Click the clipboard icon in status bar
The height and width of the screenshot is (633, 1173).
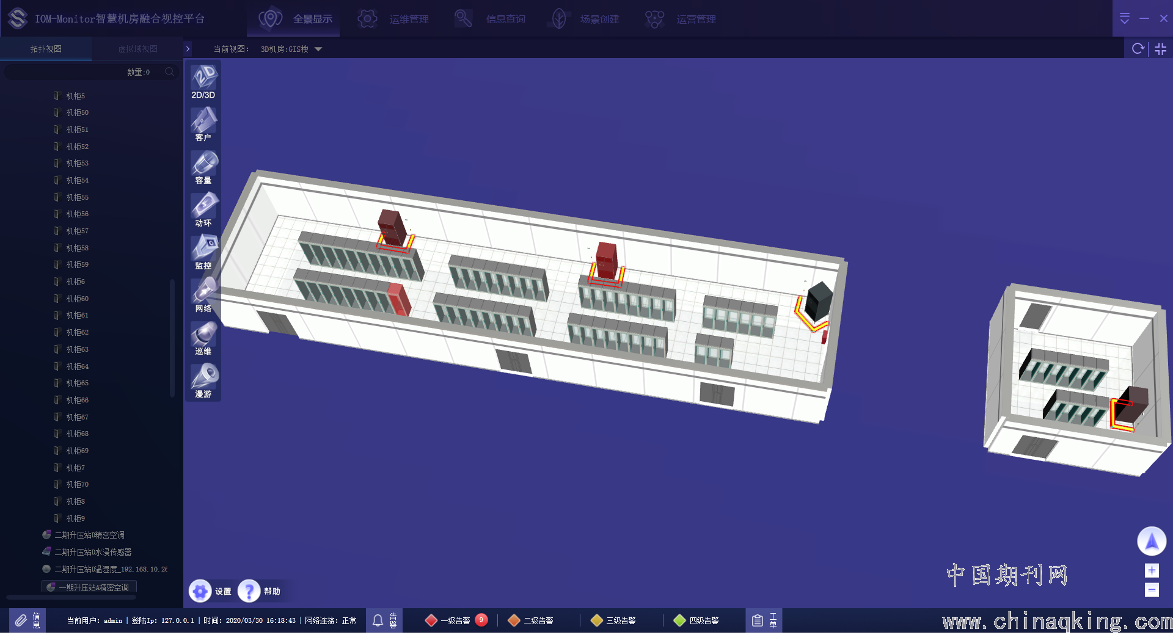click(757, 620)
